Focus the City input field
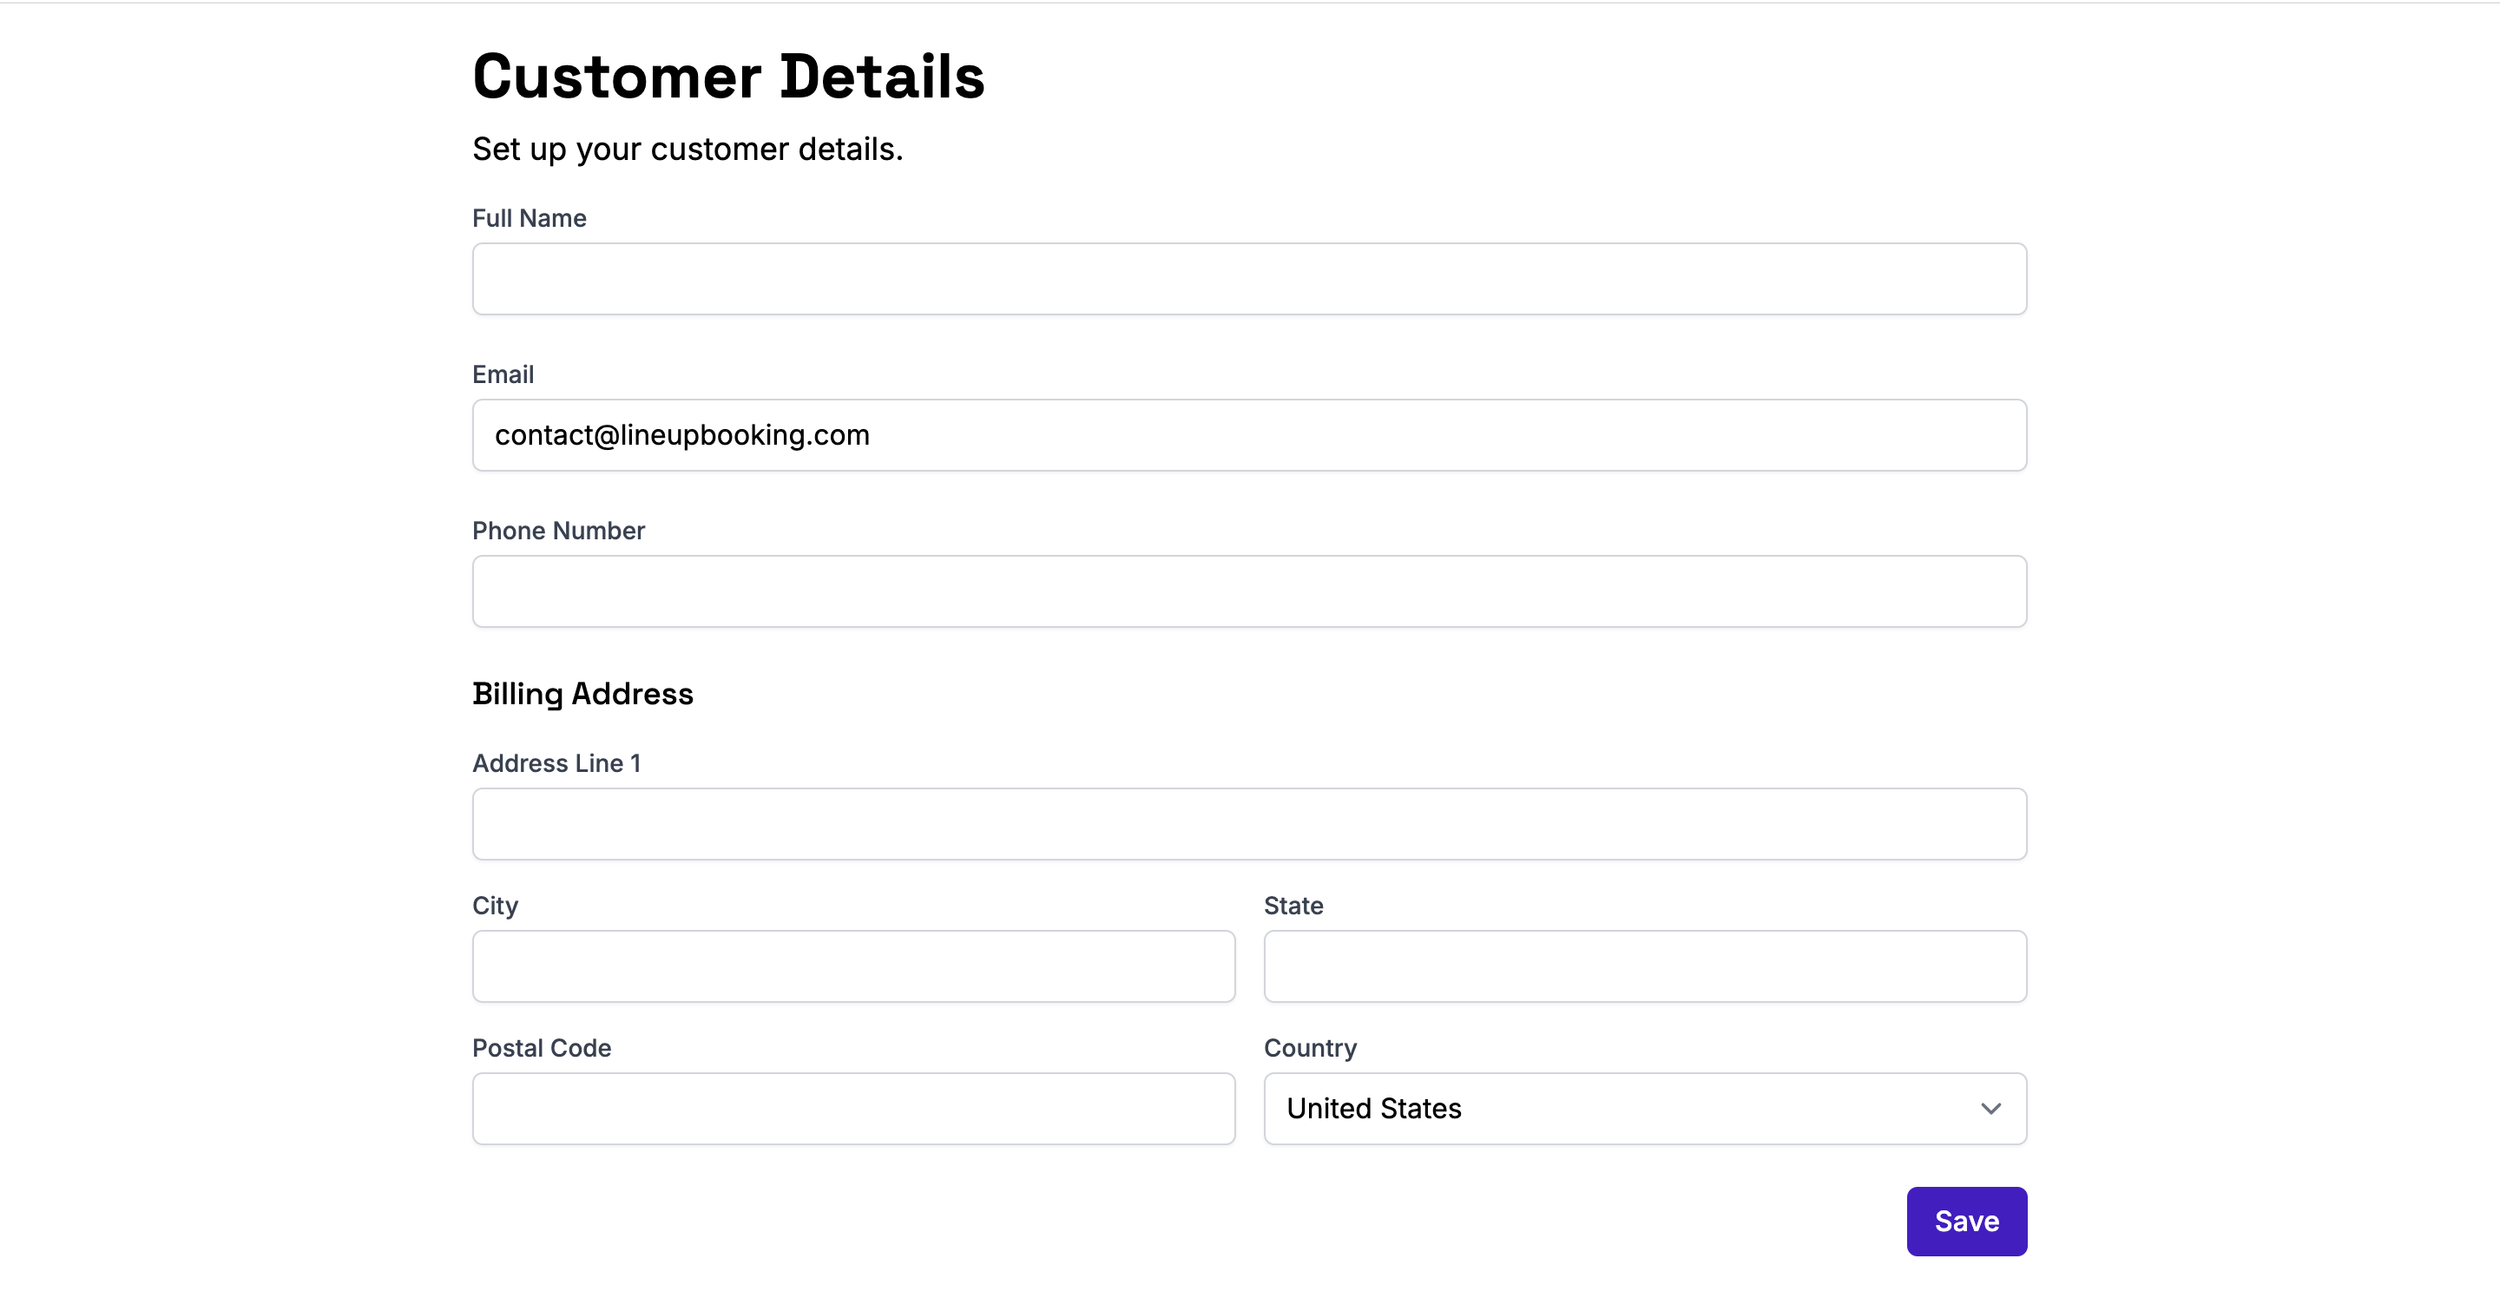This screenshot has width=2500, height=1313. coord(853,966)
